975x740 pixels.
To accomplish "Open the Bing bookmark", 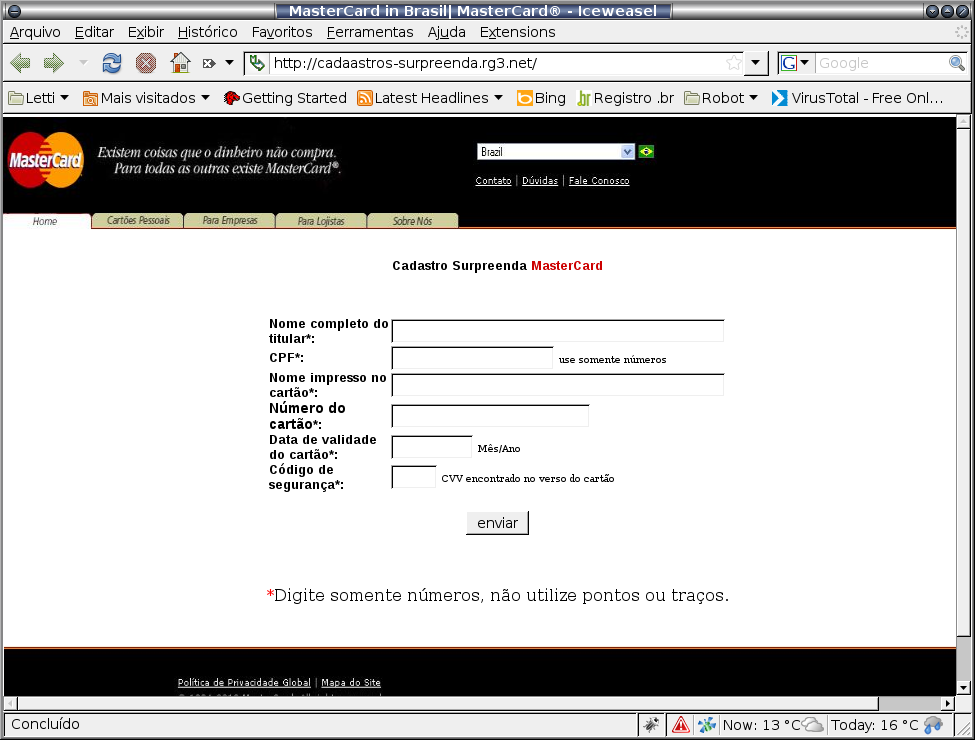I will [542, 98].
